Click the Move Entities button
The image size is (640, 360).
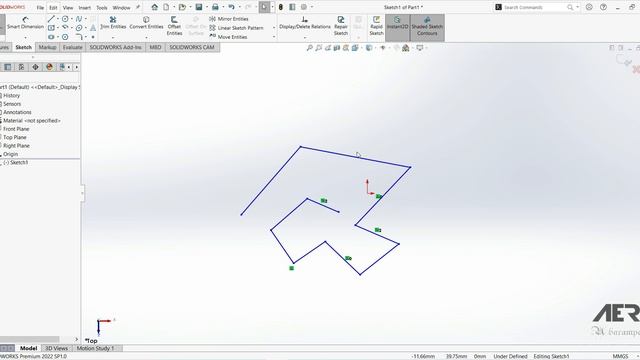point(228,37)
